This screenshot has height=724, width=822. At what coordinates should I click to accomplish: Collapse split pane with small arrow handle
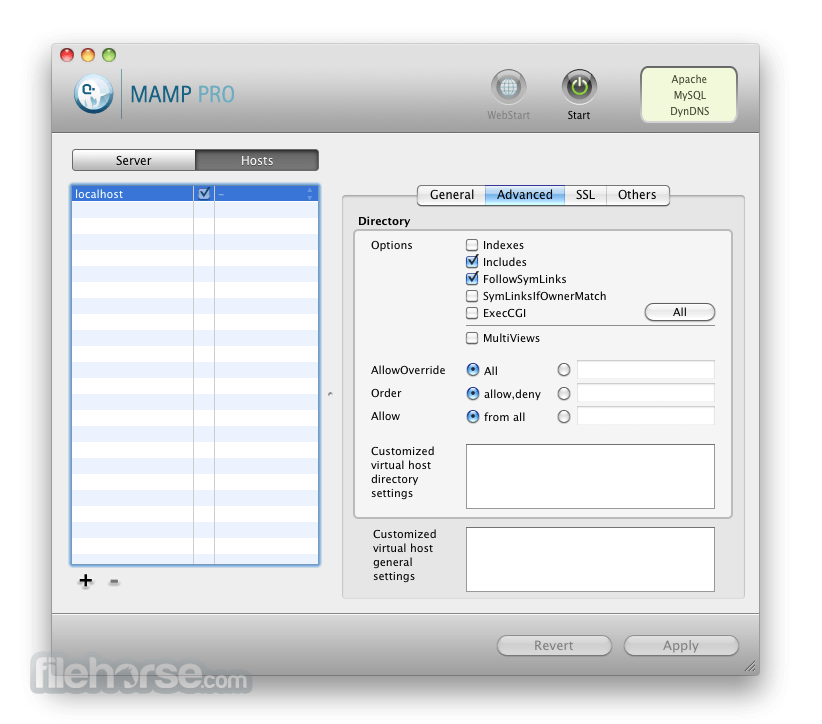330,393
